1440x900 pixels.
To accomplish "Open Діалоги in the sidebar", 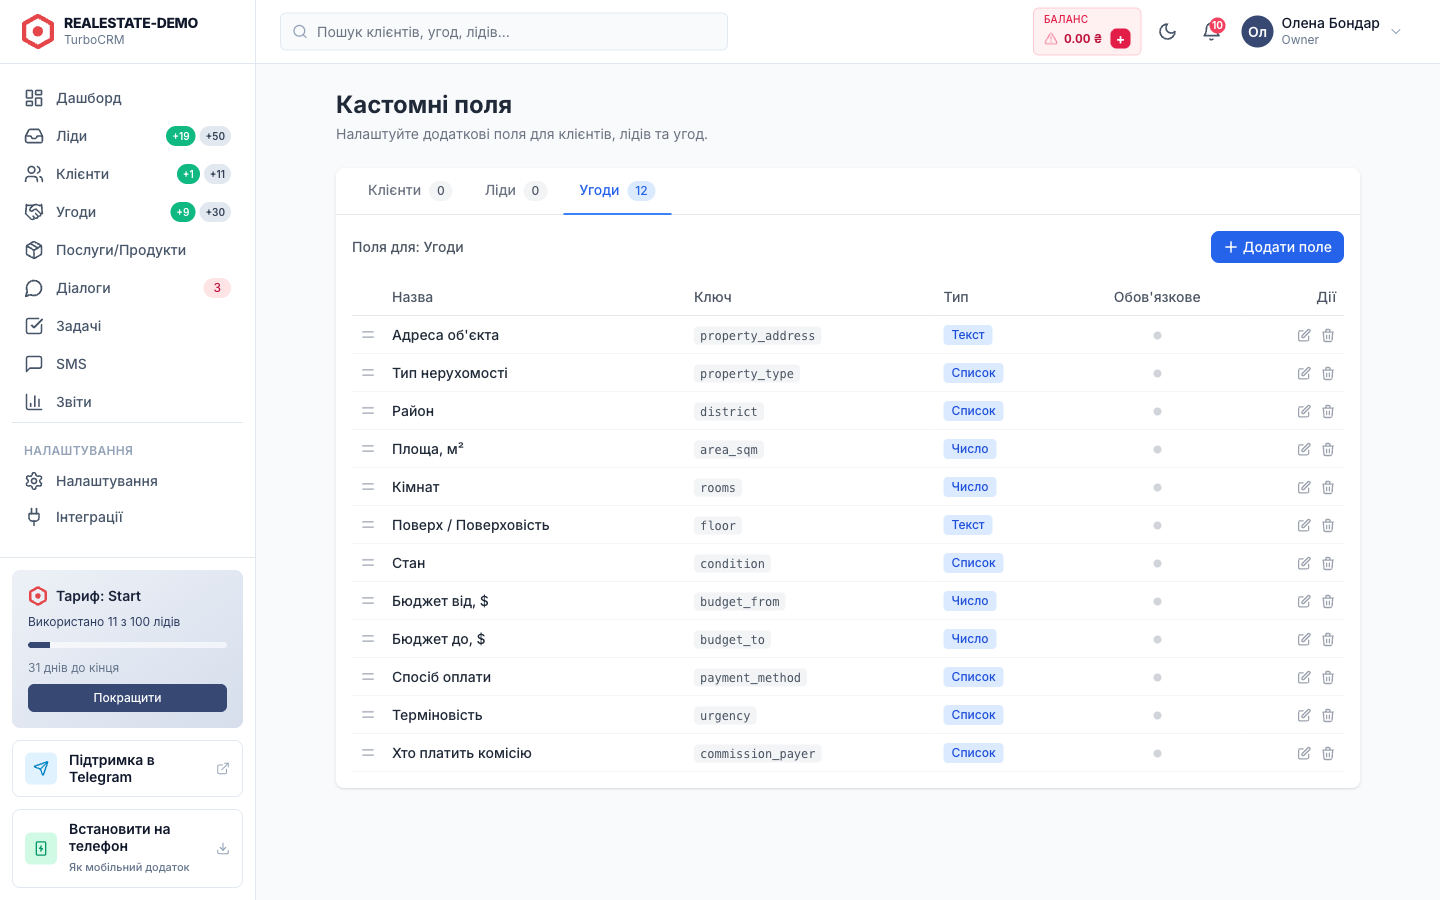I will click(127, 288).
